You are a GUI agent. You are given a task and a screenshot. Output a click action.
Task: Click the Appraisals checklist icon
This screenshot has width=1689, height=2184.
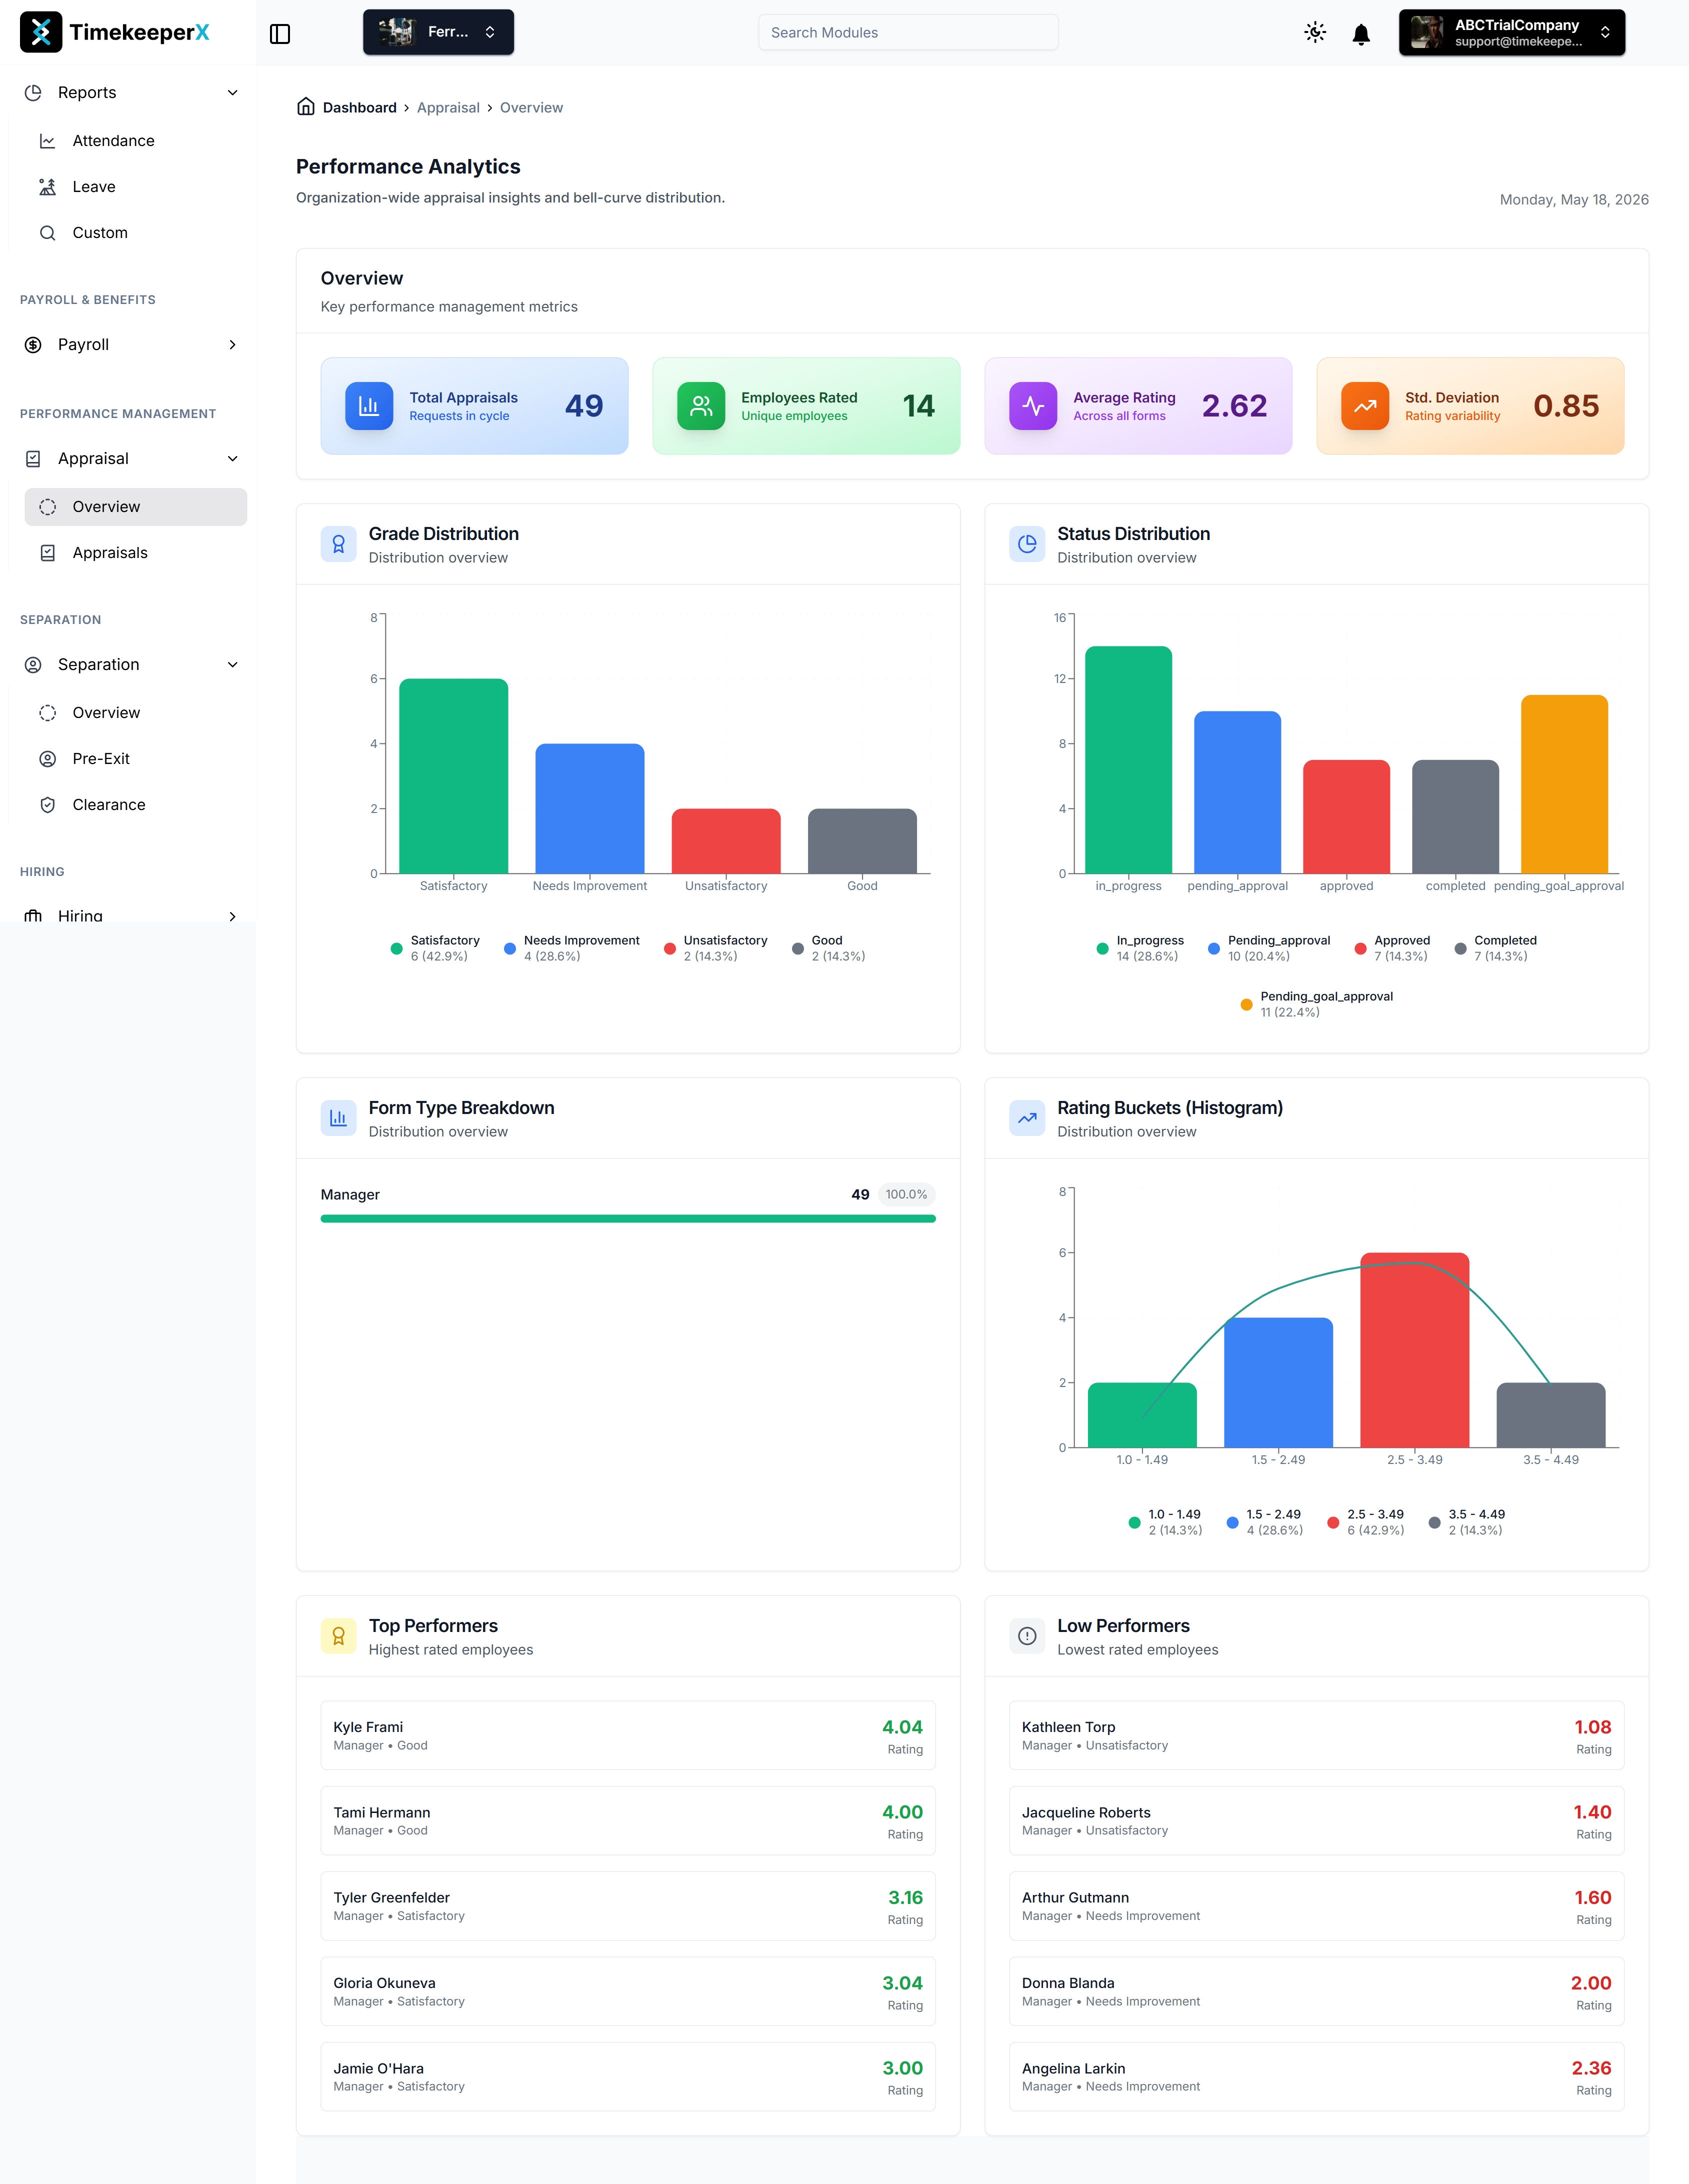[x=47, y=553]
